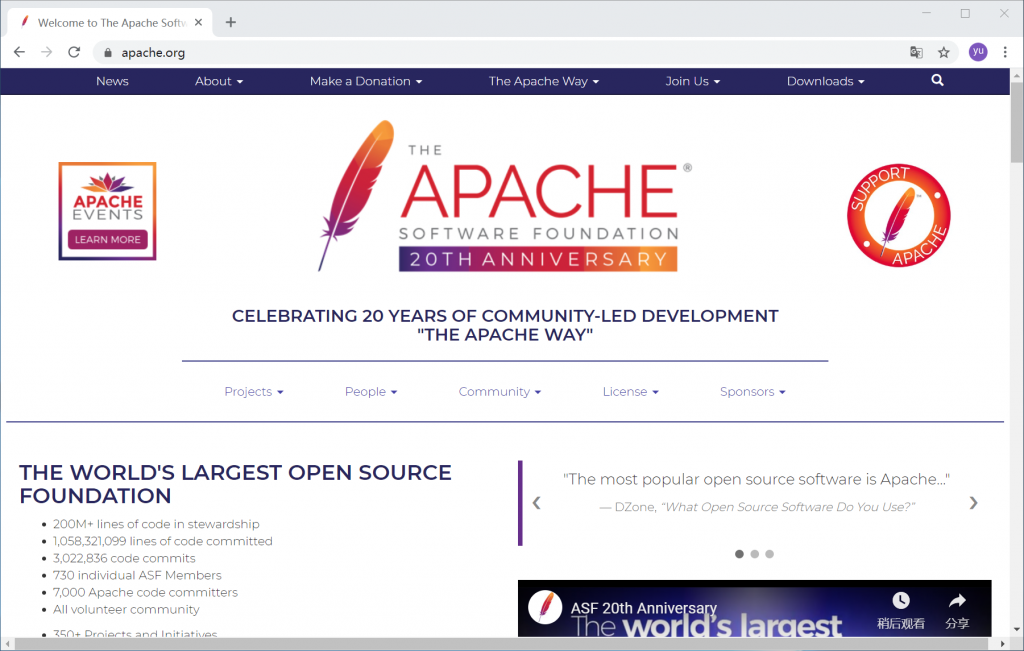This screenshot has height=651, width=1024.
Task: Click the browser reload page icon
Action: (74, 53)
